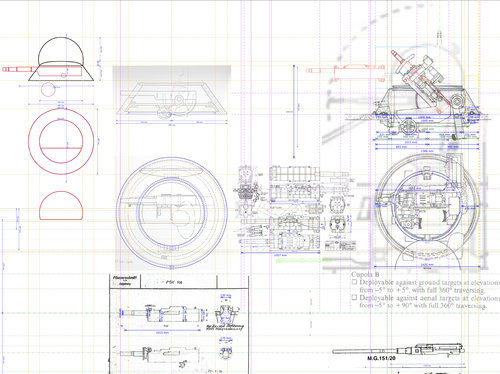This screenshot has width=500, height=374.
Task: Select the Mauser drawing title block
Action: (x=125, y=282)
